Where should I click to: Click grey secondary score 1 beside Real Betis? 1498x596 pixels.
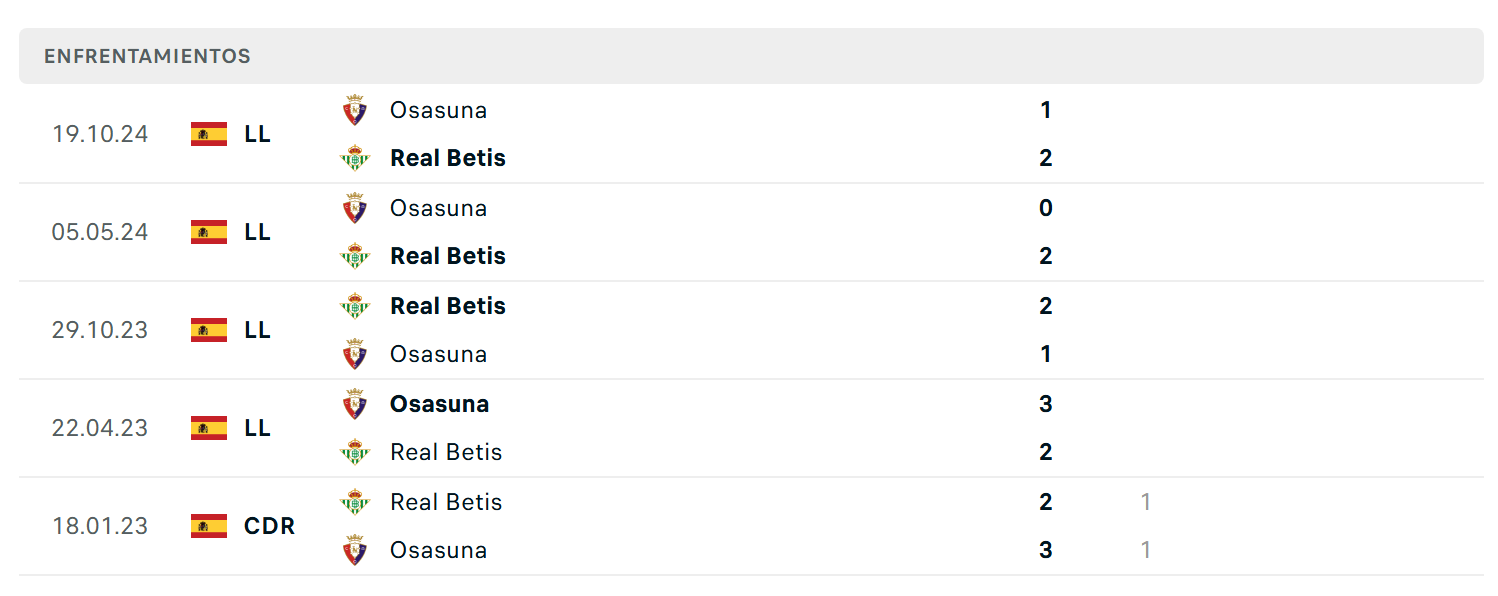[x=1146, y=502]
